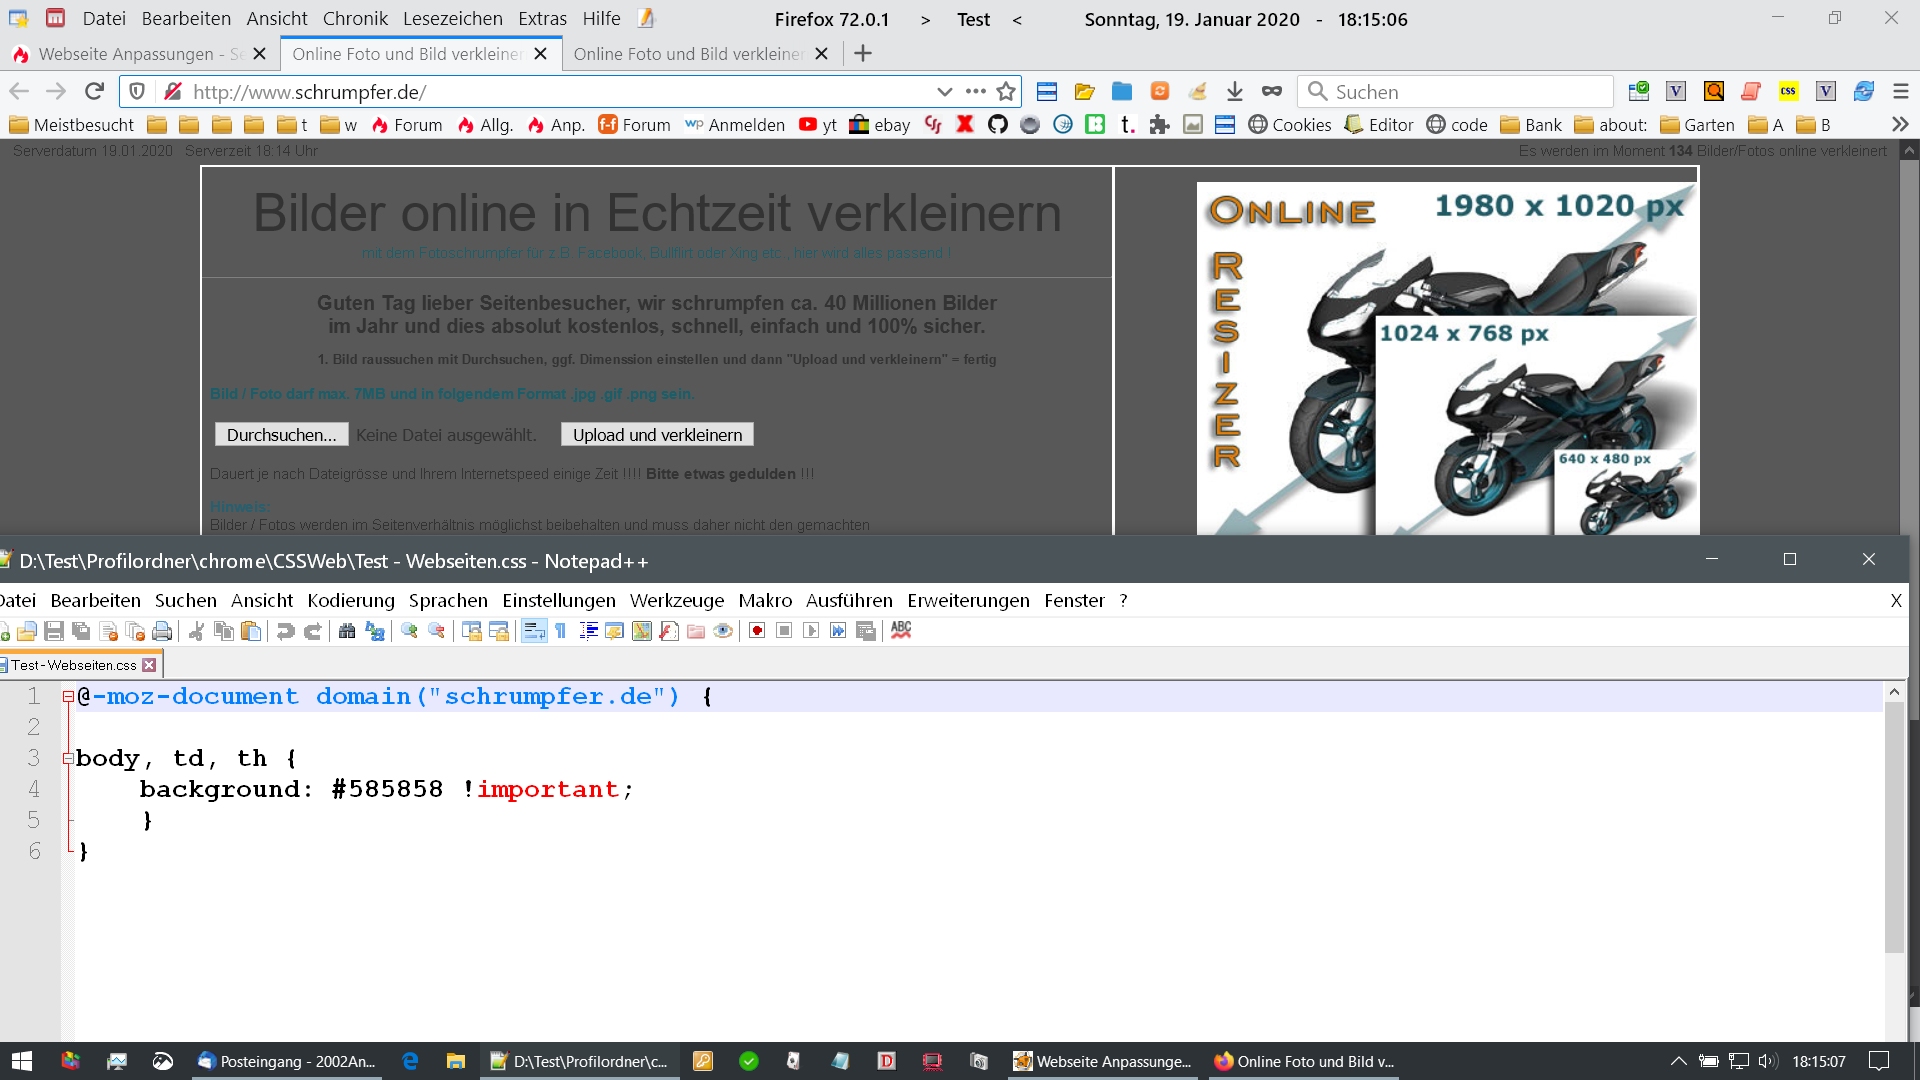Start macro recording with red dot icon
The height and width of the screenshot is (1080, 1920).
pyautogui.click(x=757, y=631)
